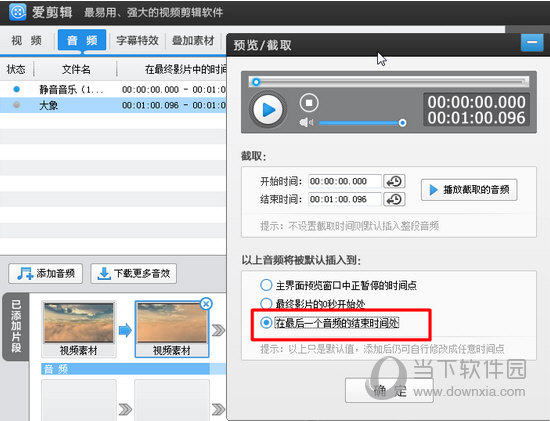Switch to the 音频 tab
The image size is (550, 421).
[x=82, y=40]
